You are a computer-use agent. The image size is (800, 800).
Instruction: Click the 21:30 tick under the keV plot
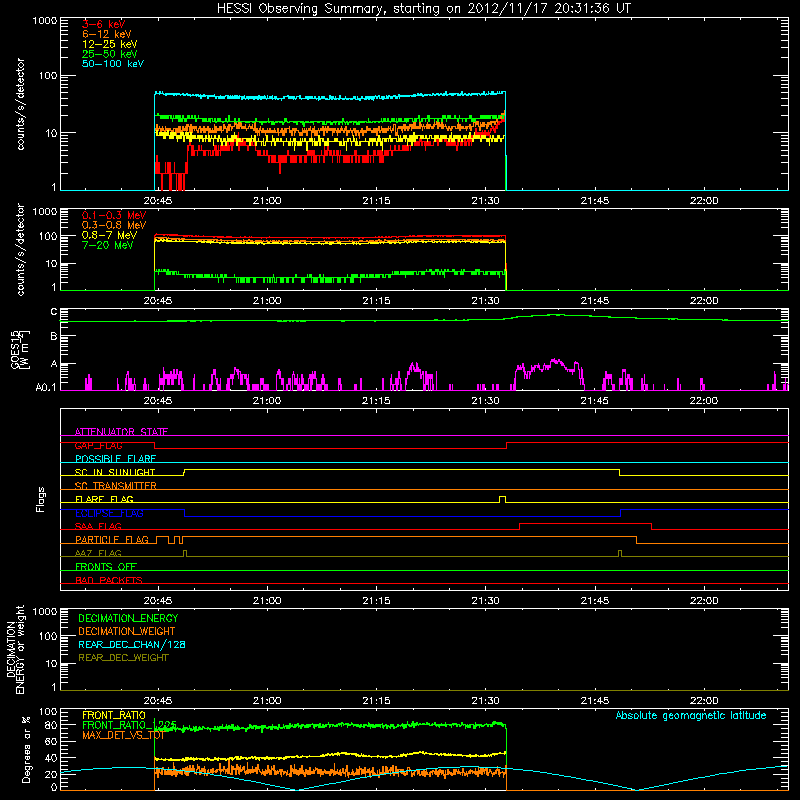coord(485,201)
